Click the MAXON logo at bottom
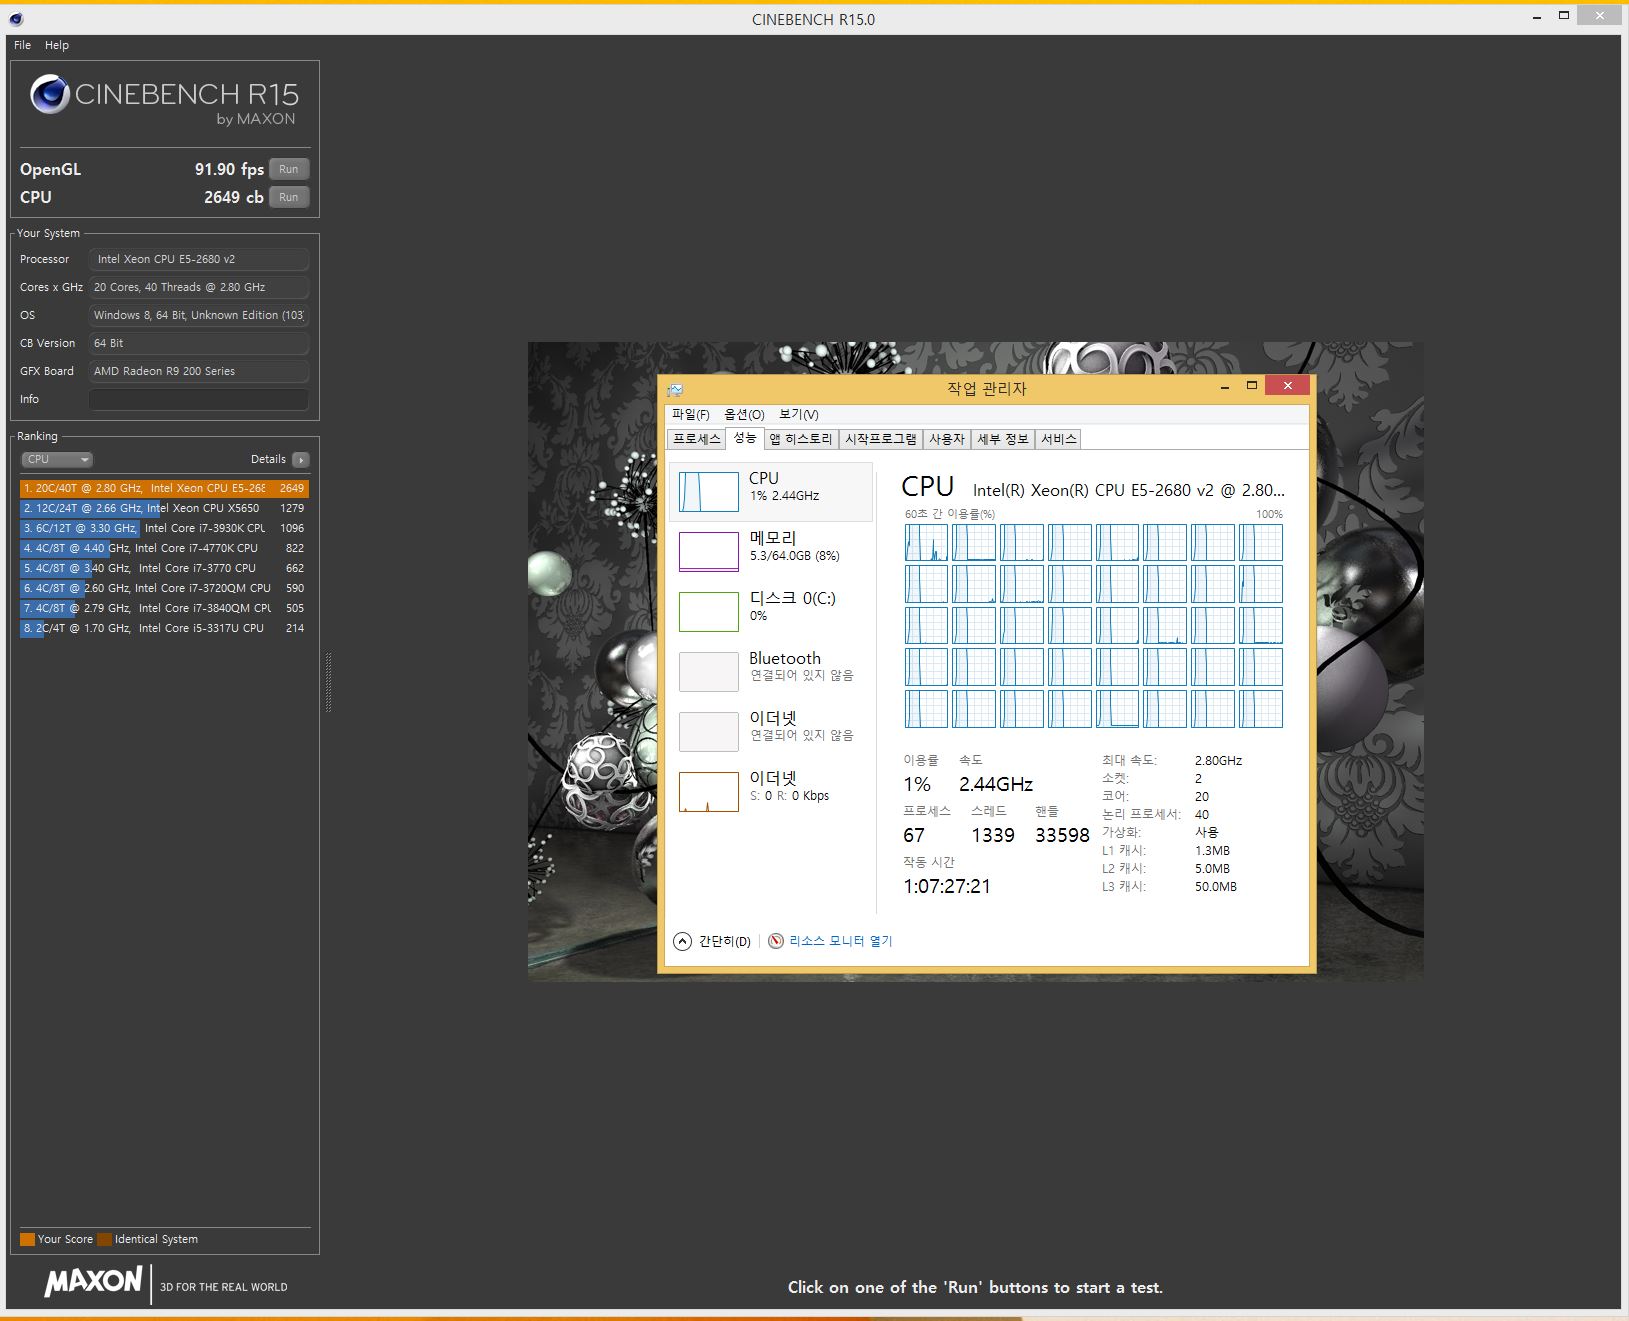 click(93, 1282)
